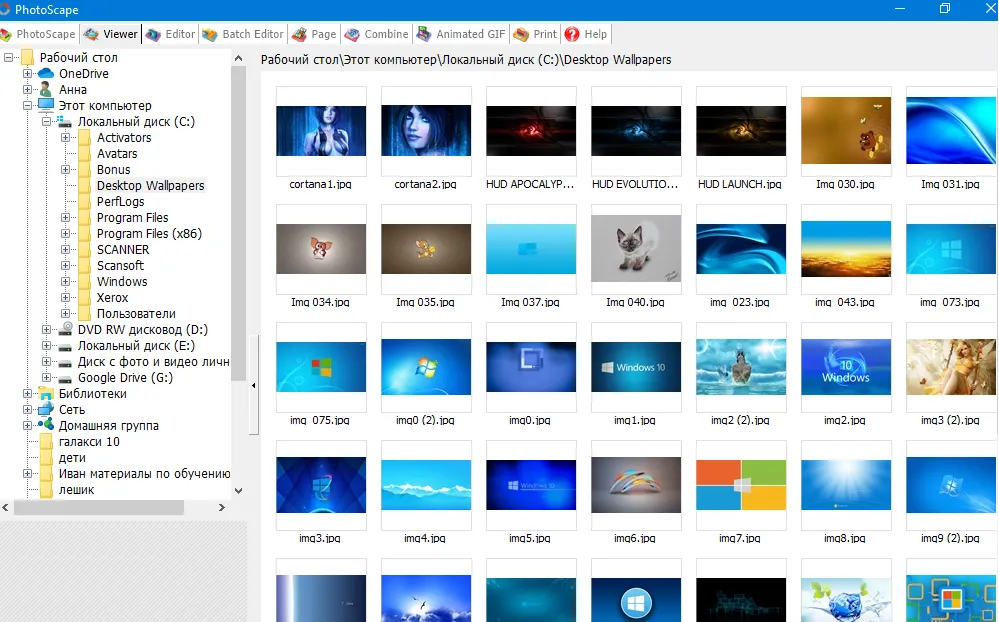Restore down the PhotoScape window
The width and height of the screenshot is (999, 622).
pyautogui.click(x=945, y=8)
